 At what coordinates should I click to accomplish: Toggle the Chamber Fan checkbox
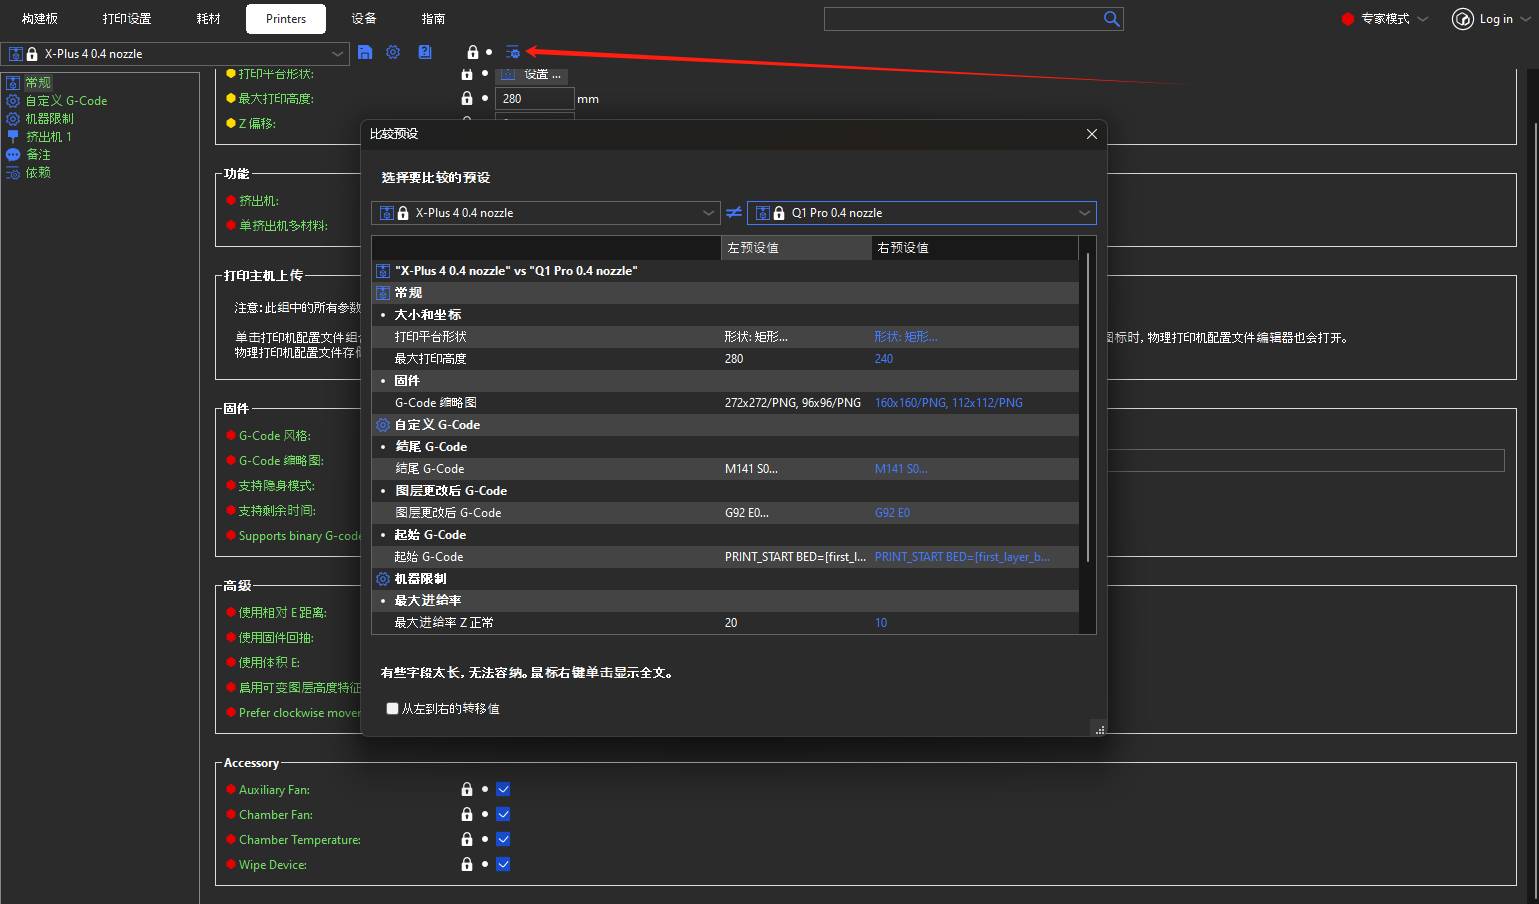503,814
